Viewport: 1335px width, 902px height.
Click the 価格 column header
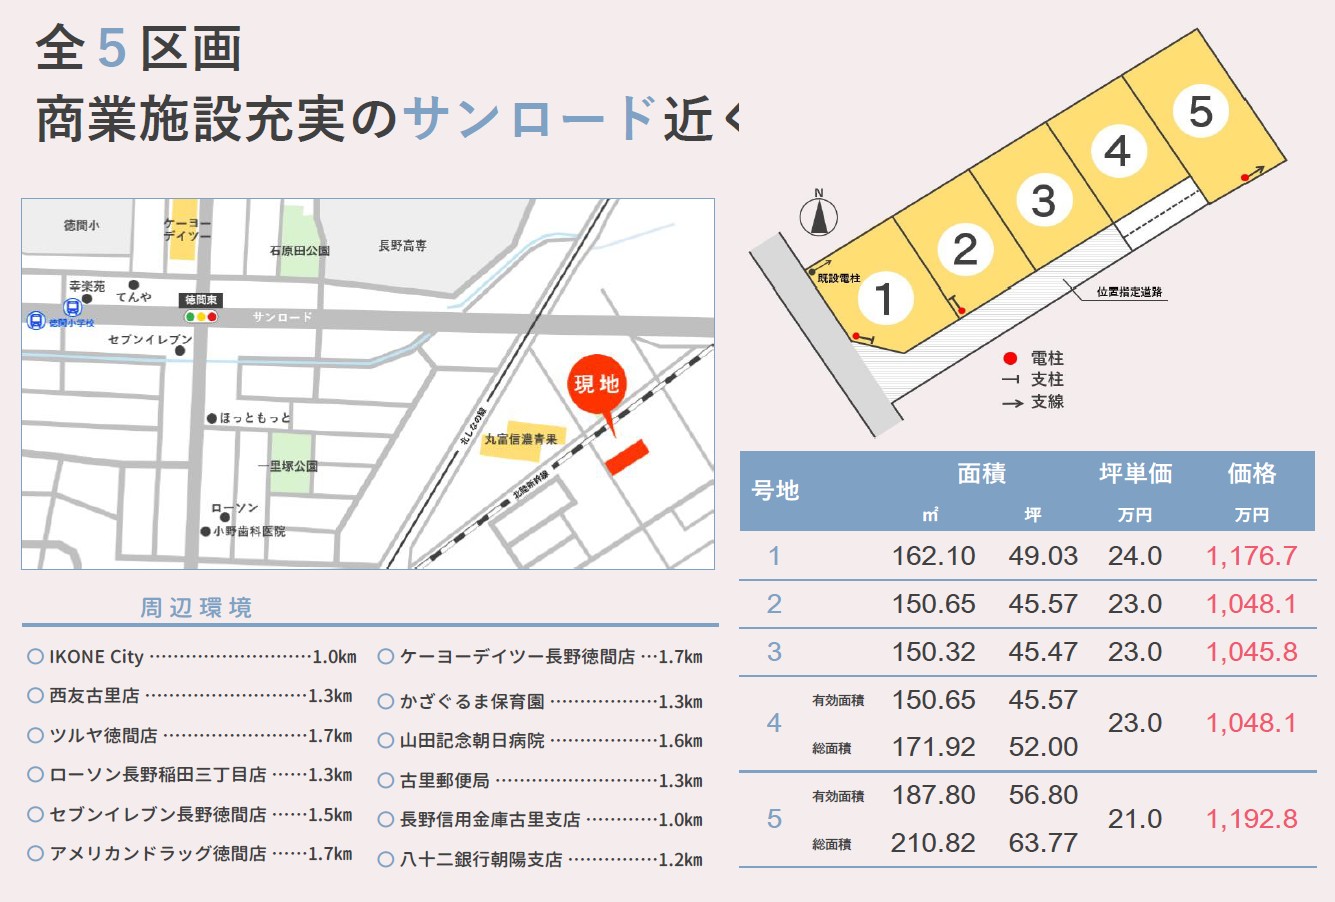(x=1251, y=474)
